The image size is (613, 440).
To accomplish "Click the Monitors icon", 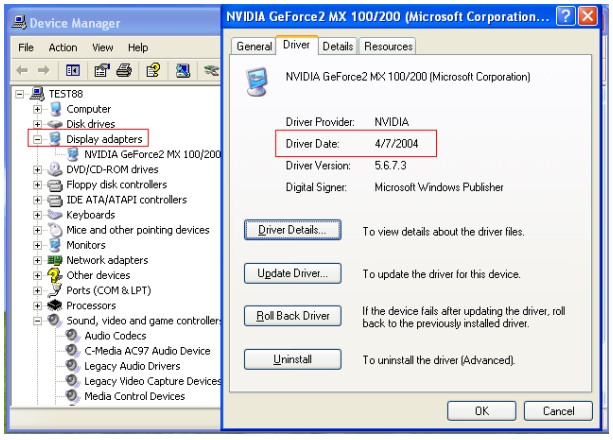I will [x=55, y=245].
